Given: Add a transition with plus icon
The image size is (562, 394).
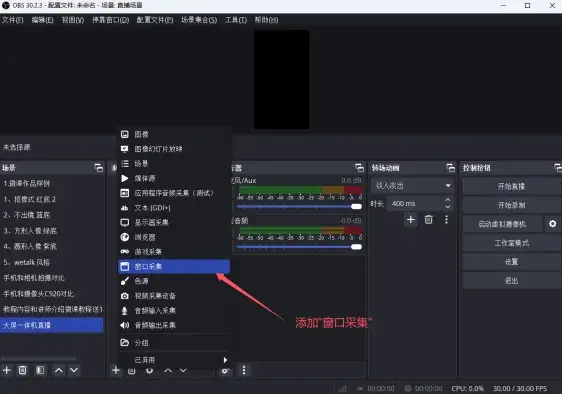Looking at the screenshot, I should coord(411,219).
